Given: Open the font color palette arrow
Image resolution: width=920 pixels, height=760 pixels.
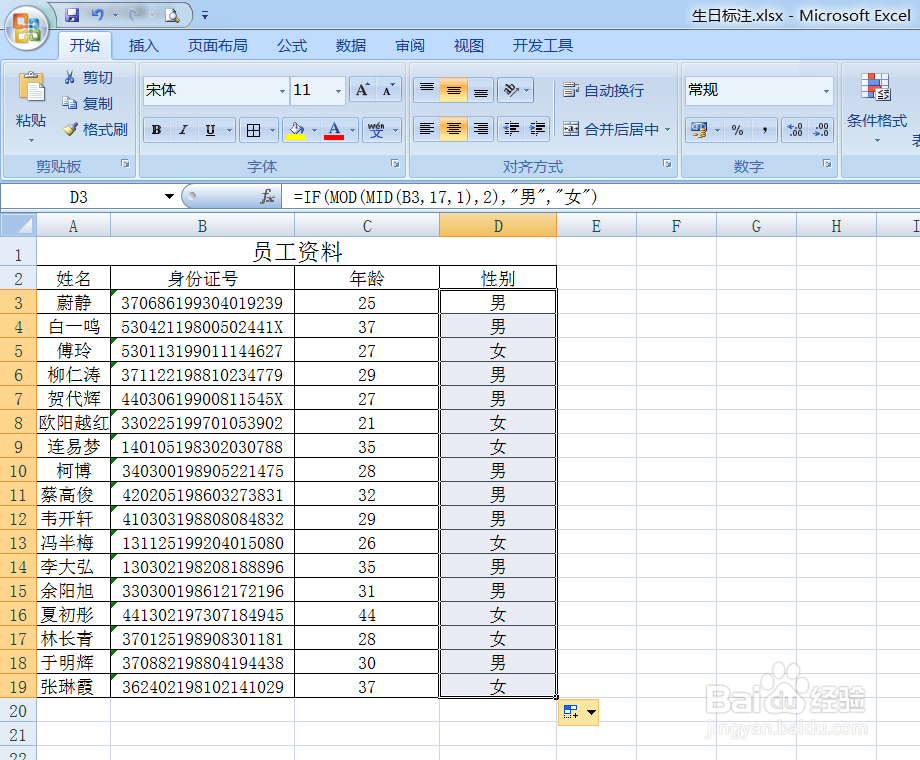Looking at the screenshot, I should (353, 130).
